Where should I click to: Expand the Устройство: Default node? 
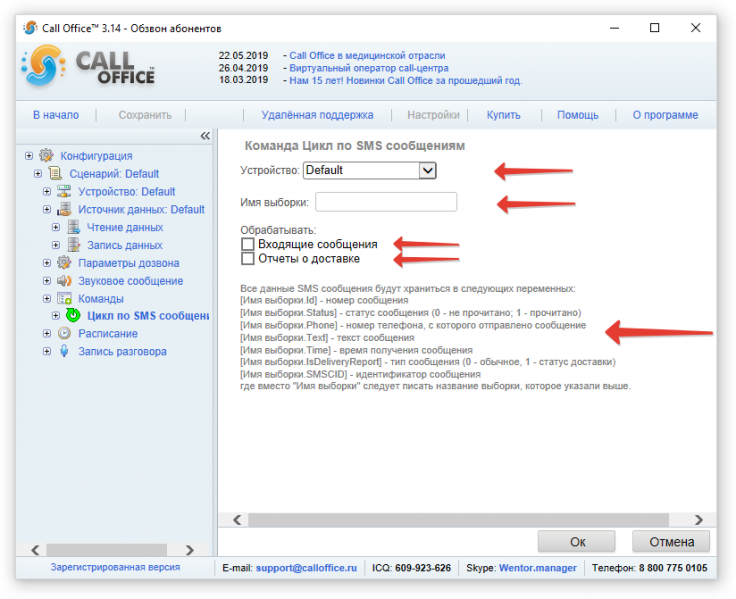(46, 192)
